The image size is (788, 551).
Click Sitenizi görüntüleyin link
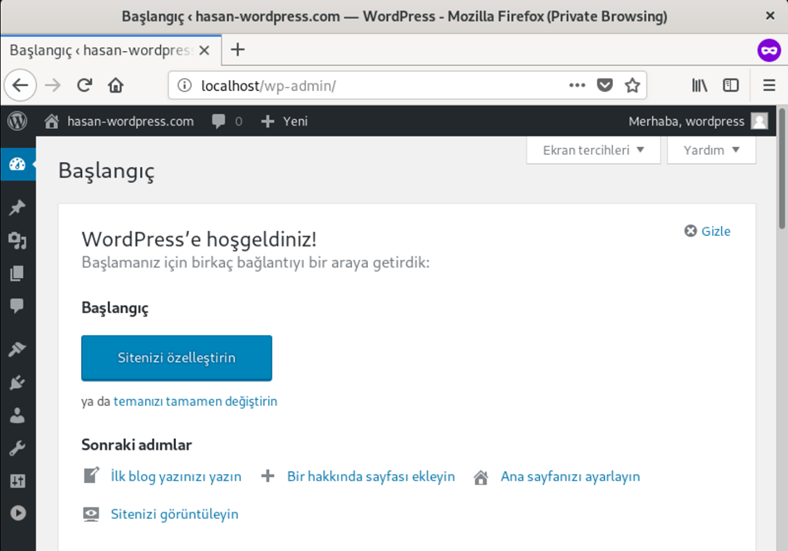click(174, 514)
